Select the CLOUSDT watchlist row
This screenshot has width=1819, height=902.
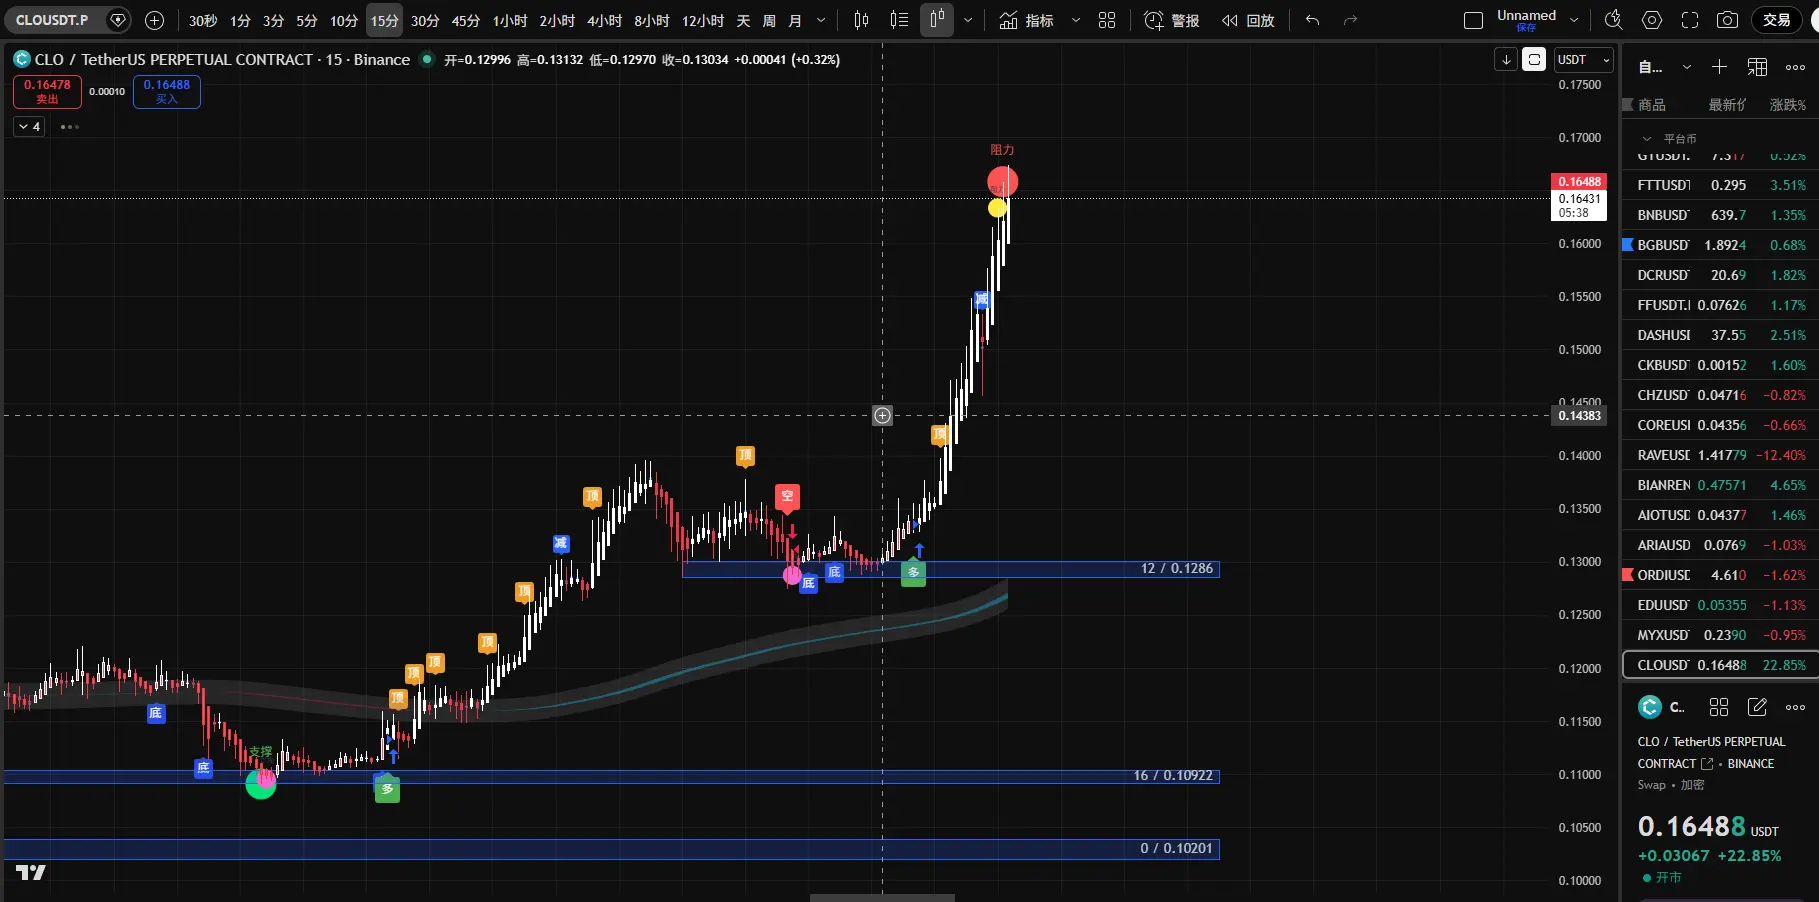[x=1720, y=665]
